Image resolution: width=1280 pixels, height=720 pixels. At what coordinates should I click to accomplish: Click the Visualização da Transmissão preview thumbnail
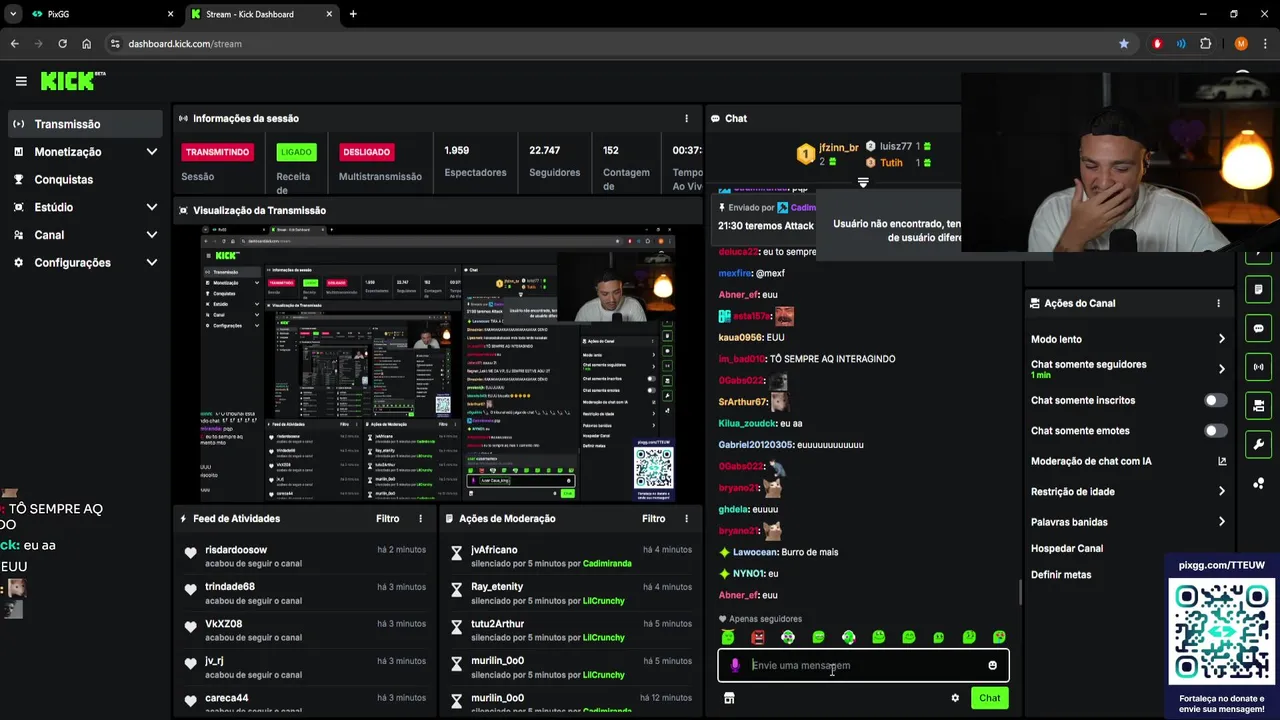tap(438, 364)
